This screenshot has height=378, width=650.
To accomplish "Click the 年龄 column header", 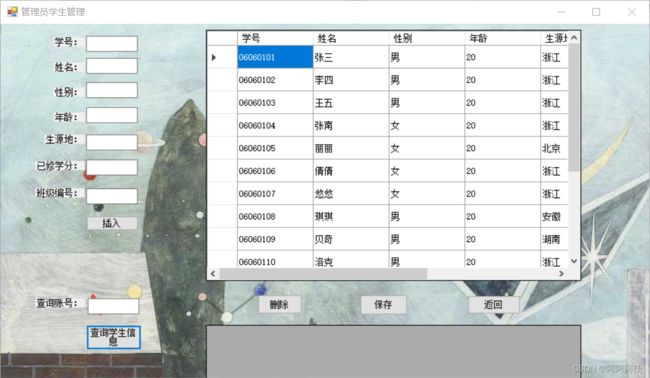I will point(503,38).
